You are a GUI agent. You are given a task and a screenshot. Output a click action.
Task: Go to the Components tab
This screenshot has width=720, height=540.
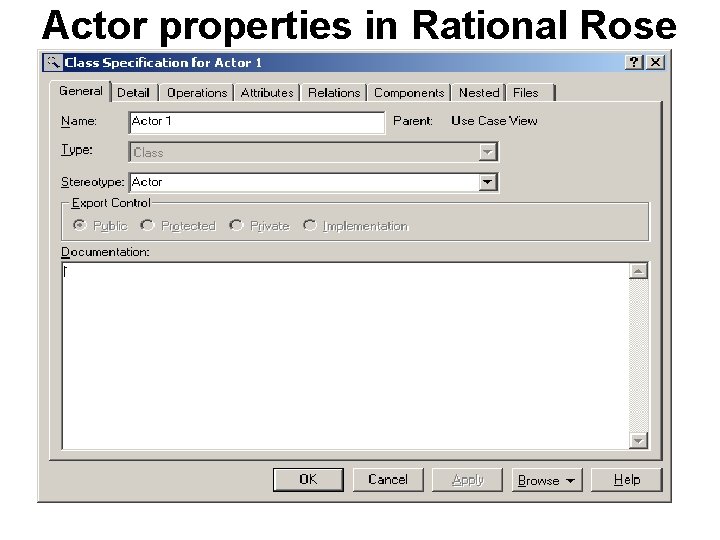[x=409, y=93]
